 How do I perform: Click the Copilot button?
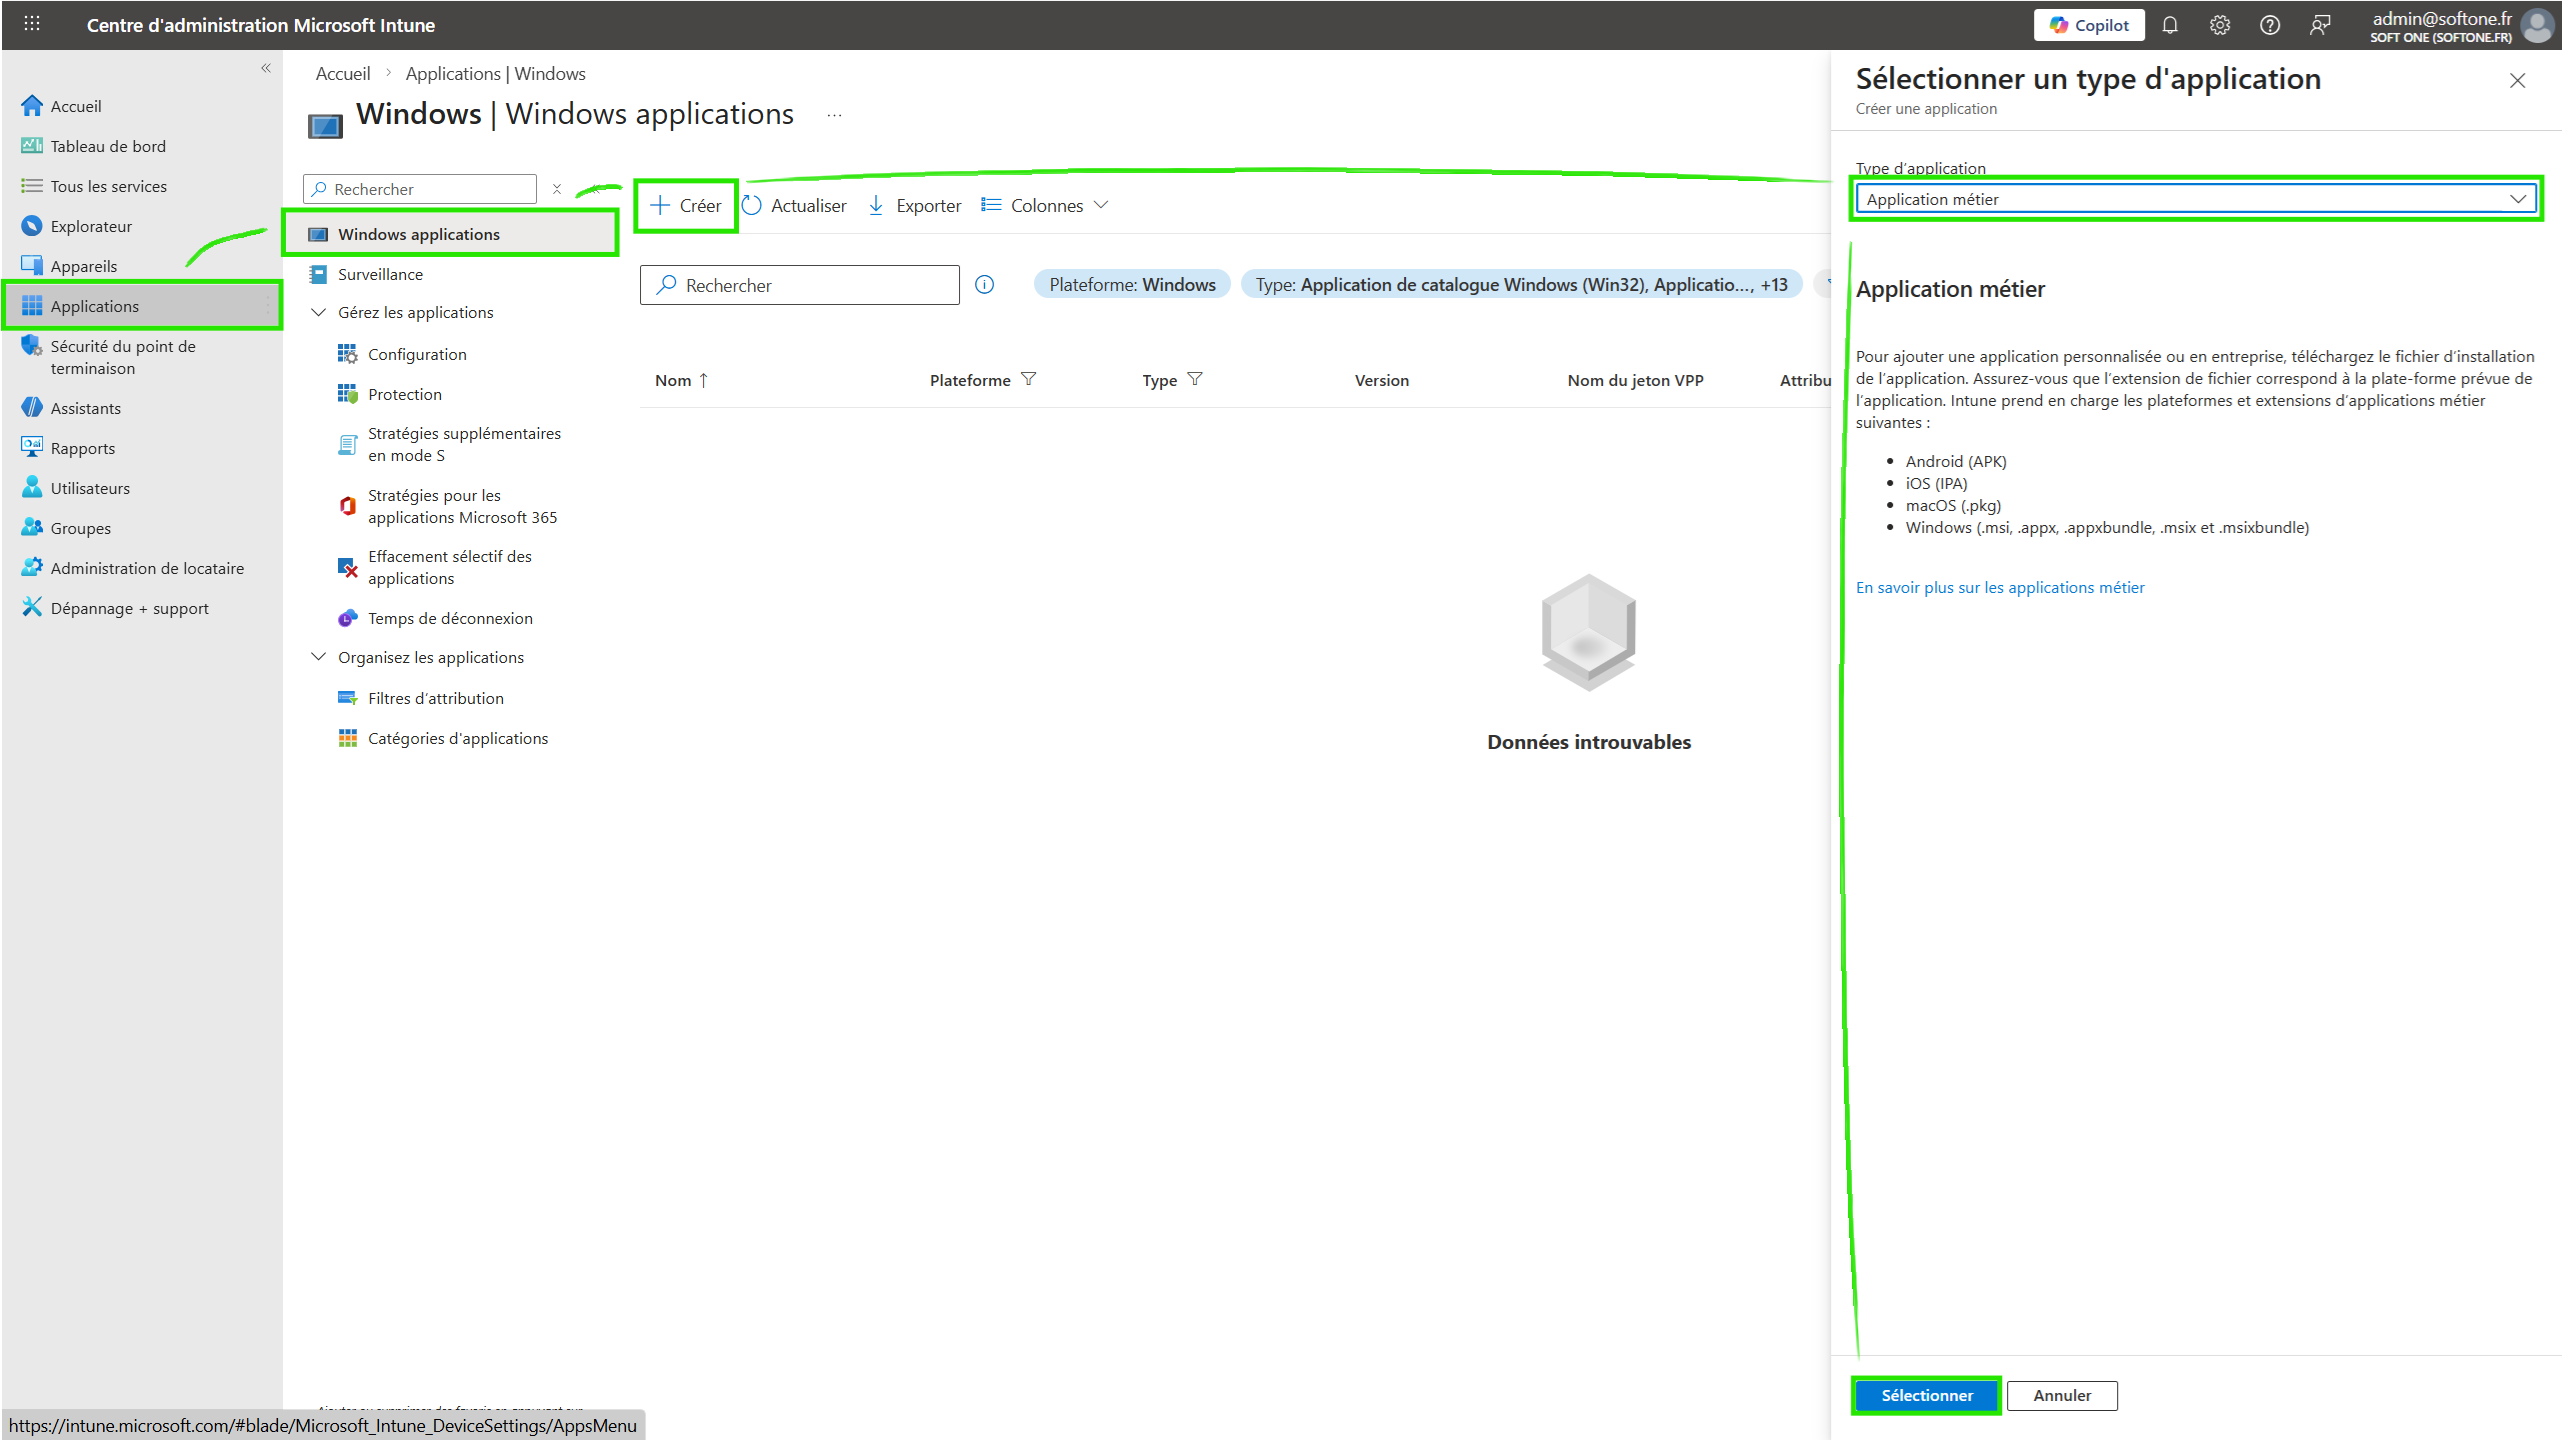pos(2088,25)
